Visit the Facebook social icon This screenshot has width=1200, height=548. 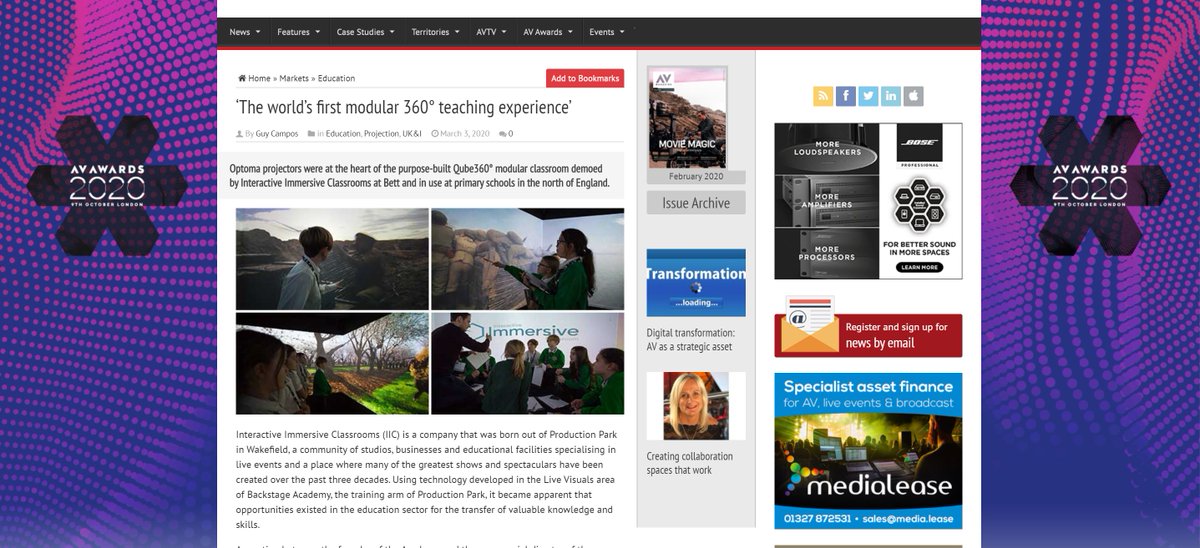point(846,96)
